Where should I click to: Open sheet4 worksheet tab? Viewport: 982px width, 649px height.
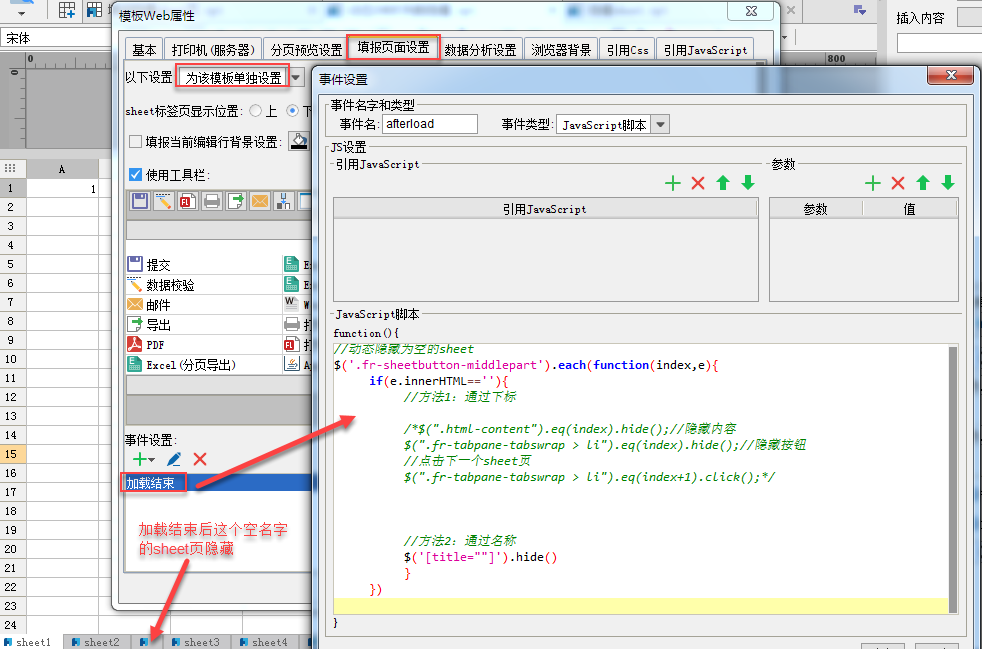(265, 642)
